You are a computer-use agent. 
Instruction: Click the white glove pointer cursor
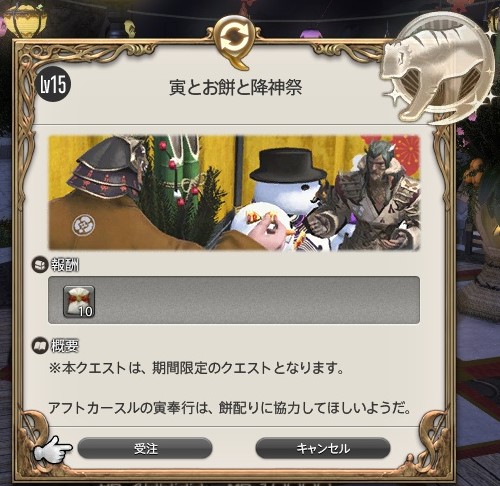pos(53,449)
